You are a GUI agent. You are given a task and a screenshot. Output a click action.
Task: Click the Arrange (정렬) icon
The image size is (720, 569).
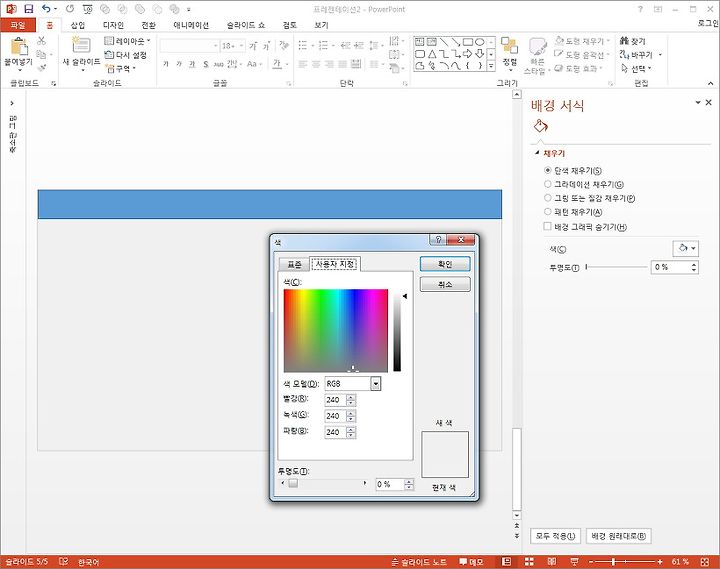click(509, 45)
